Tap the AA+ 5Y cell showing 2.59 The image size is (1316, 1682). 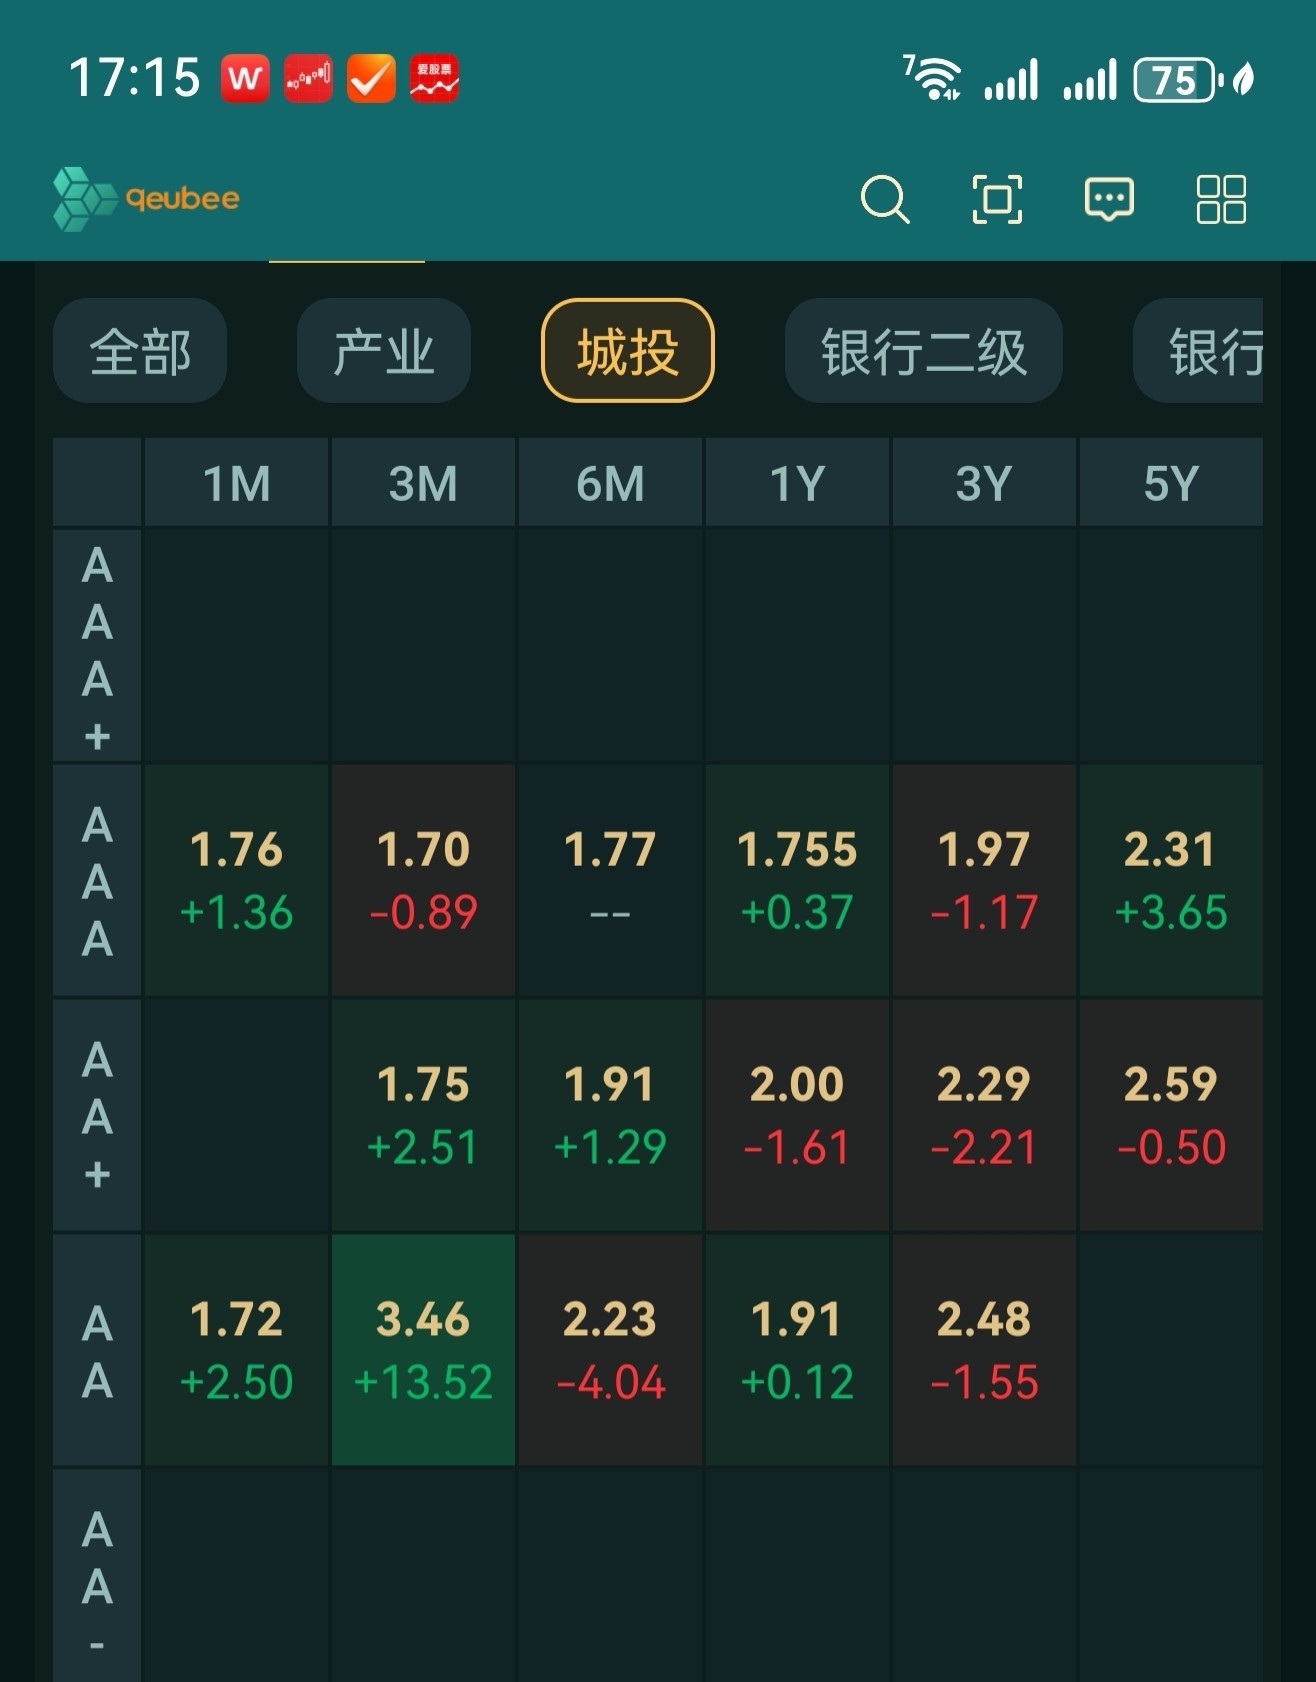pyautogui.click(x=1170, y=1115)
